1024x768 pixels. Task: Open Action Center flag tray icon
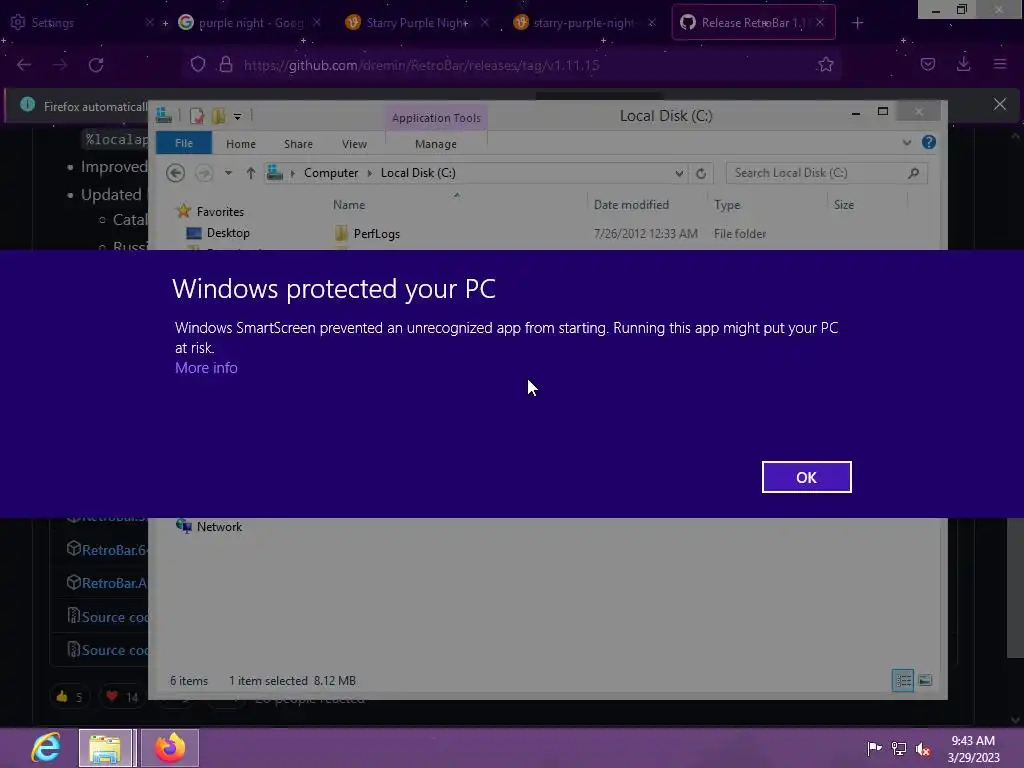click(x=874, y=748)
